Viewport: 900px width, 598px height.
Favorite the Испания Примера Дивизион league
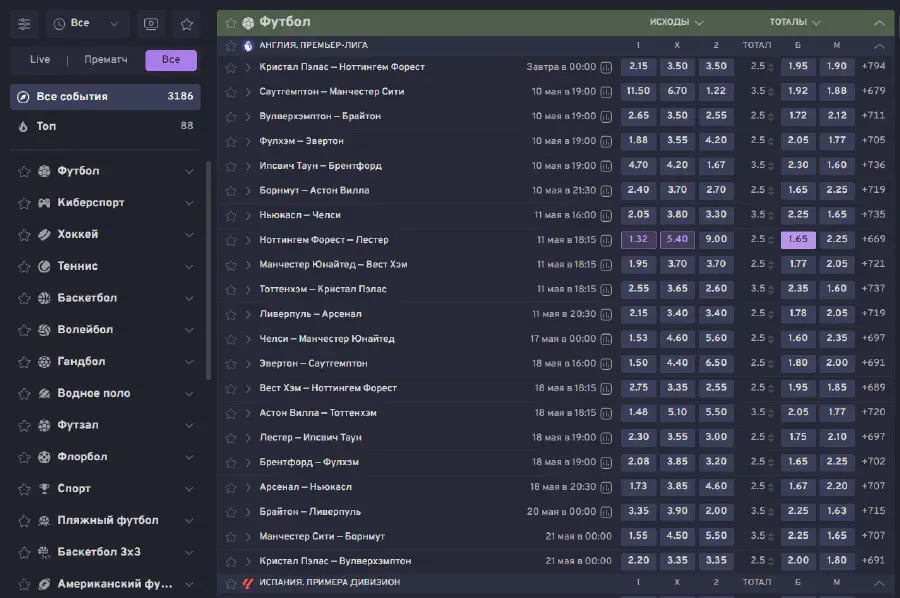pos(231,584)
